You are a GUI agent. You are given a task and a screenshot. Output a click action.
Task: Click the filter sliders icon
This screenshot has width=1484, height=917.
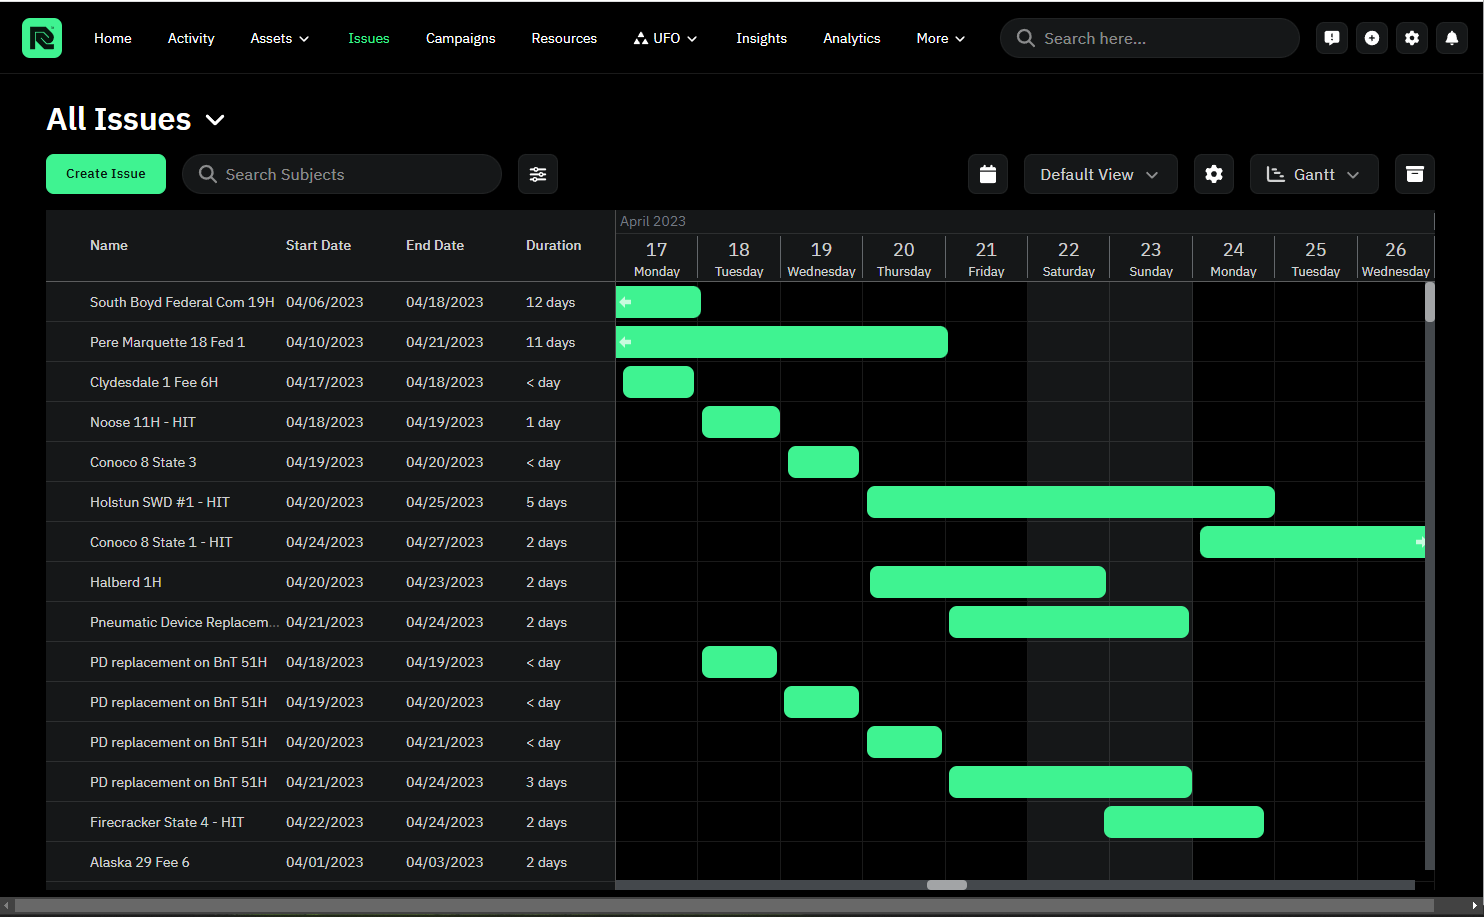[538, 174]
